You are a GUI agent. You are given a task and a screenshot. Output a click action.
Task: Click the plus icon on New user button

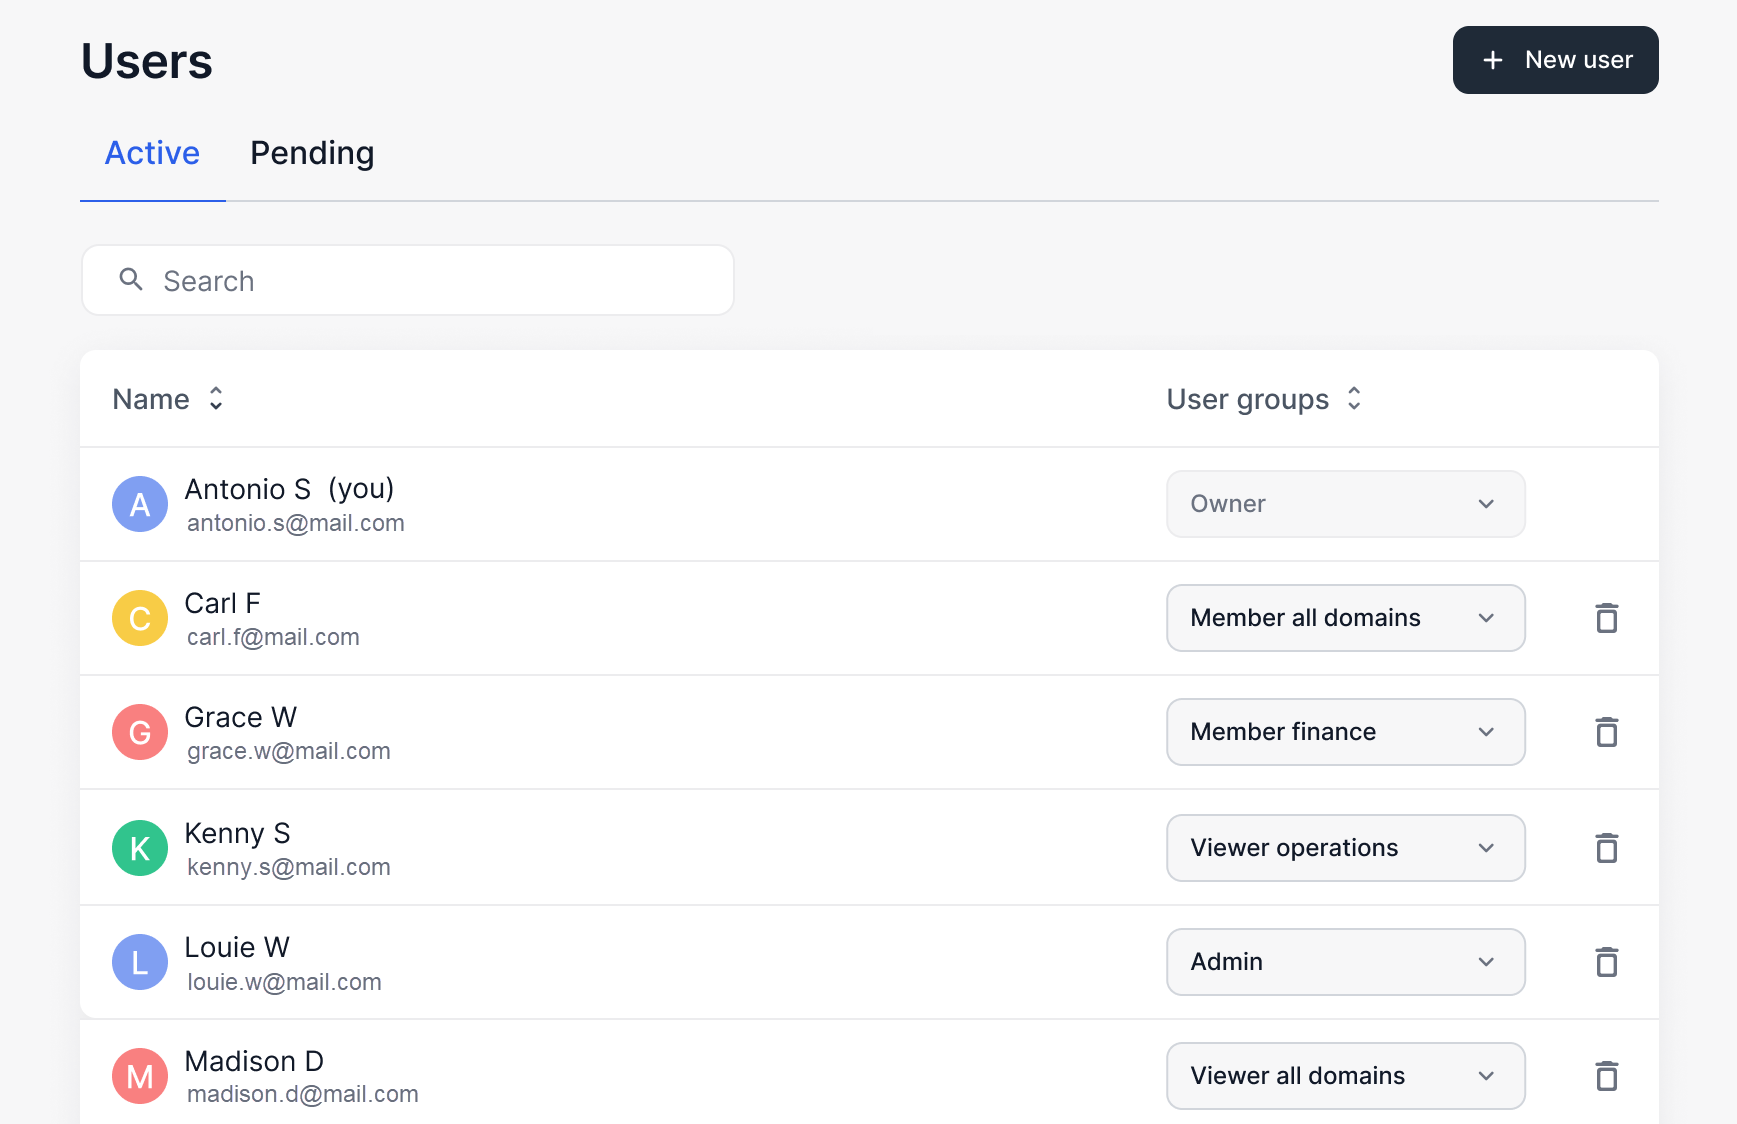coord(1492,60)
